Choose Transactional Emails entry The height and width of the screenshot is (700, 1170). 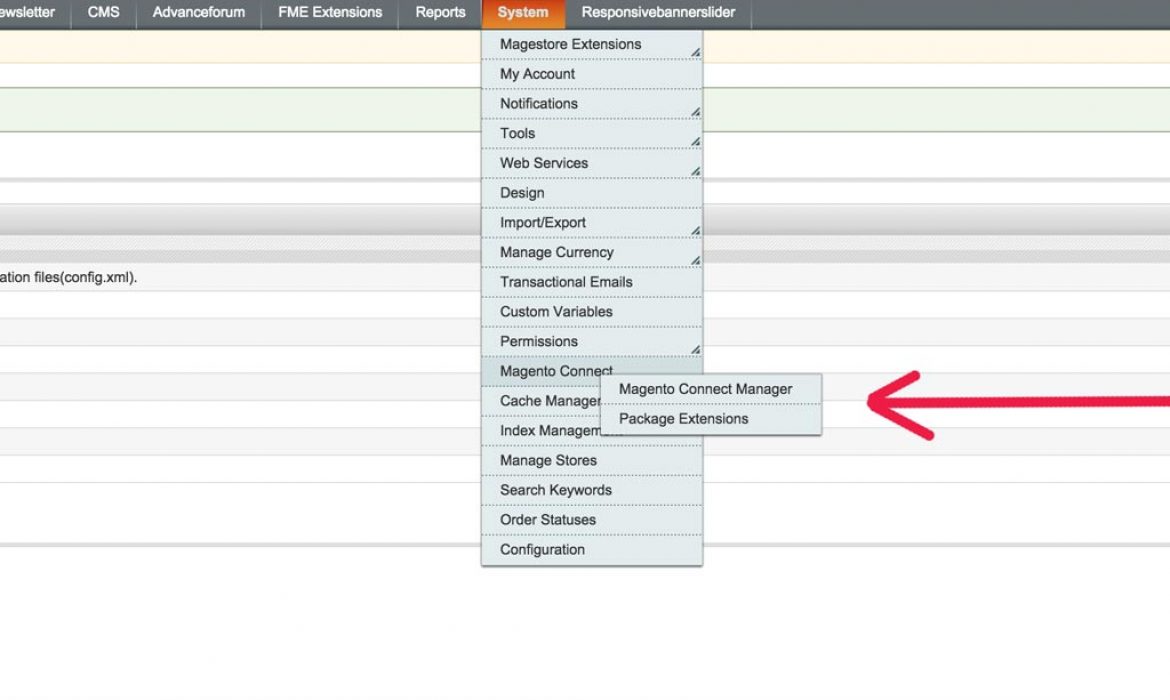click(x=592, y=282)
